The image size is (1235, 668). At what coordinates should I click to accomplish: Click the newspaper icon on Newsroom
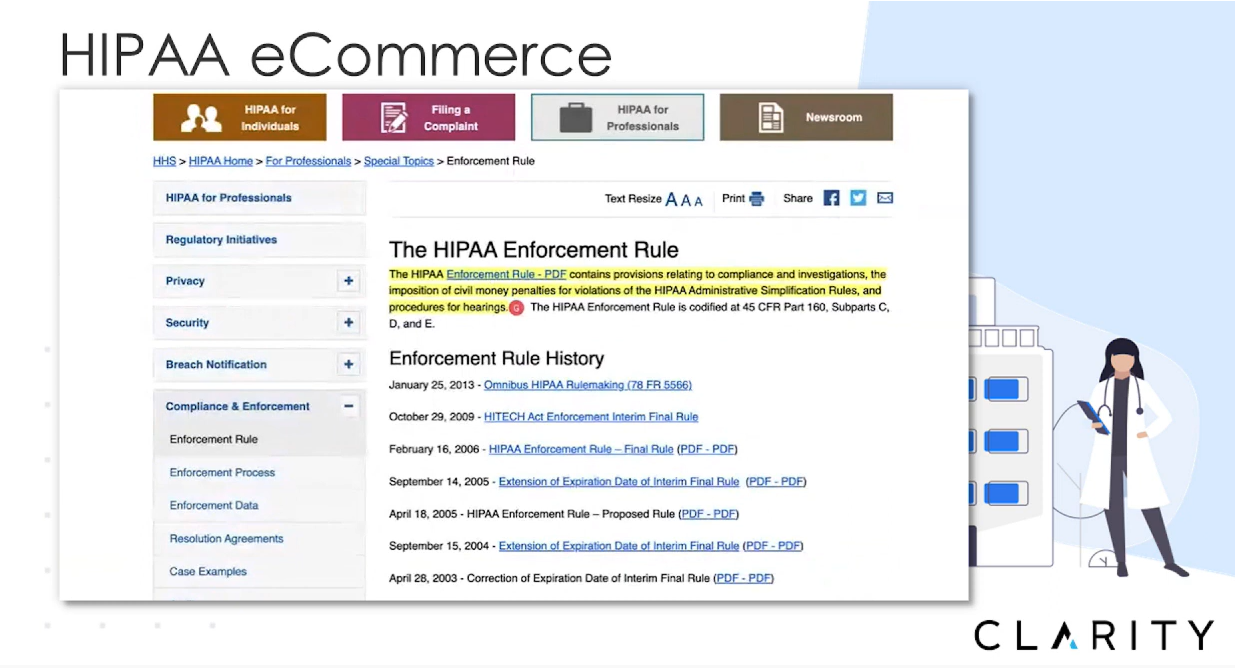pos(771,118)
